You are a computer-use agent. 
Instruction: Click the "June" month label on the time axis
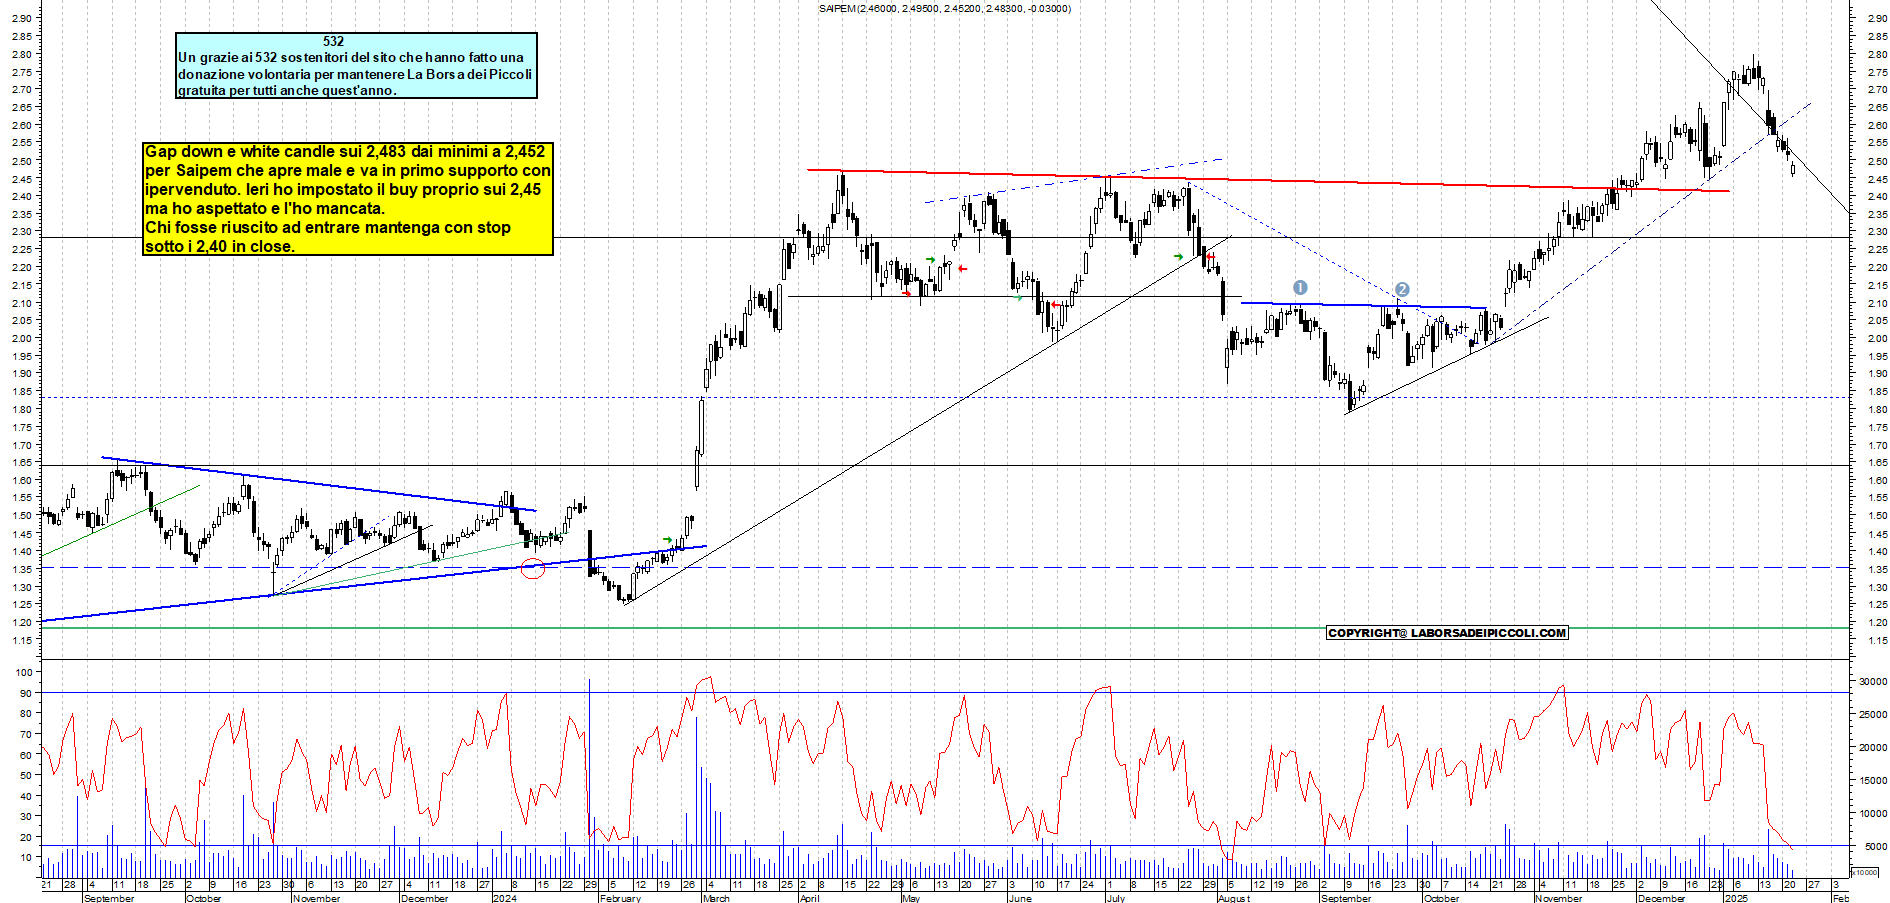point(1020,898)
